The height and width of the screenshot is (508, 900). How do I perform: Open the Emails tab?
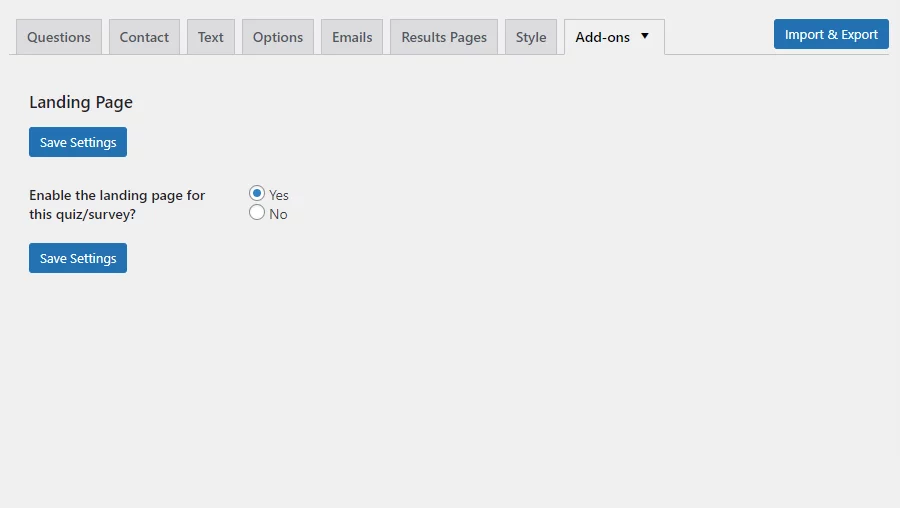point(352,37)
